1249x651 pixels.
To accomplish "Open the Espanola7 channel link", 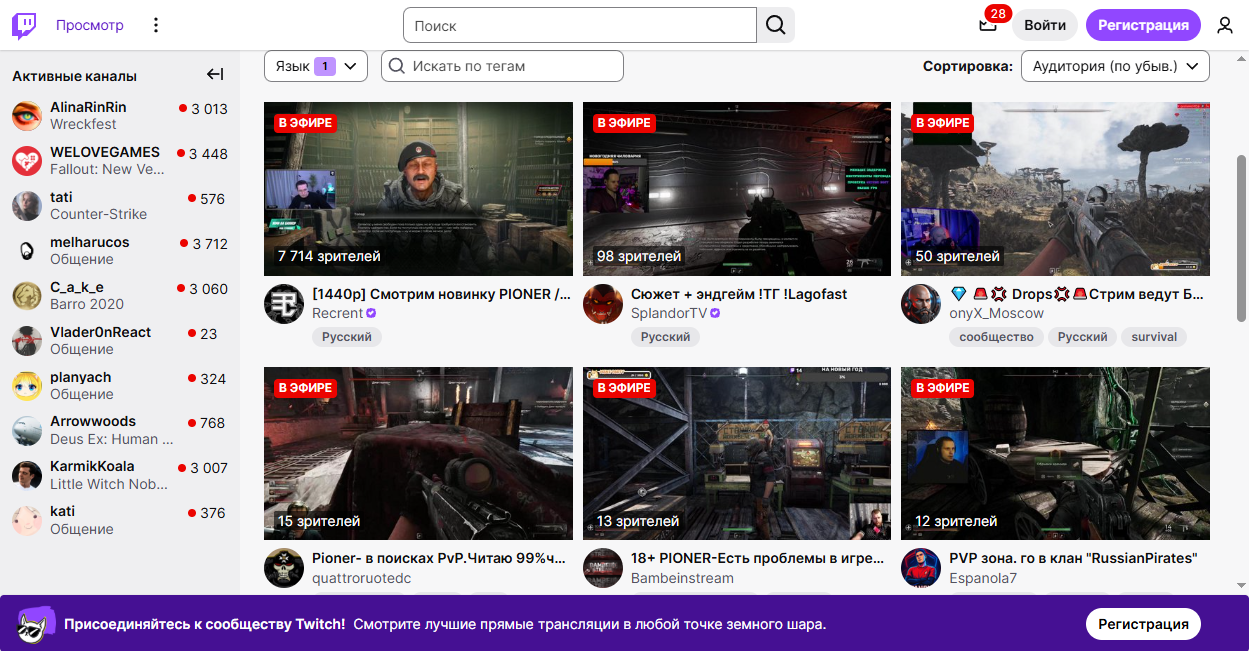I will pyautogui.click(x=983, y=578).
